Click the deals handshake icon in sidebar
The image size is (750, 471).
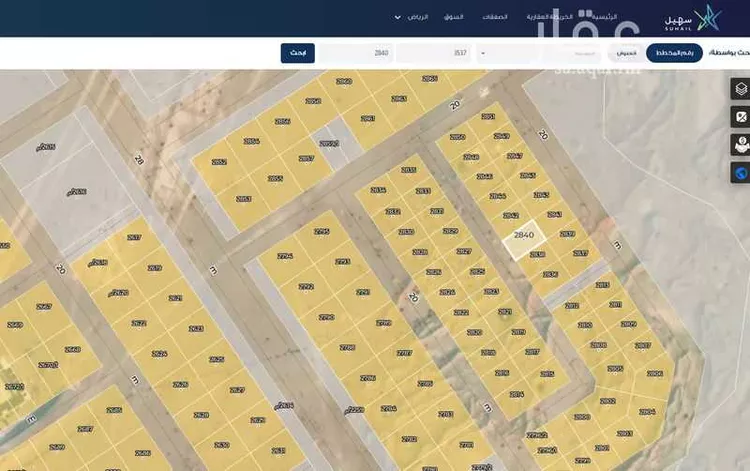741,145
